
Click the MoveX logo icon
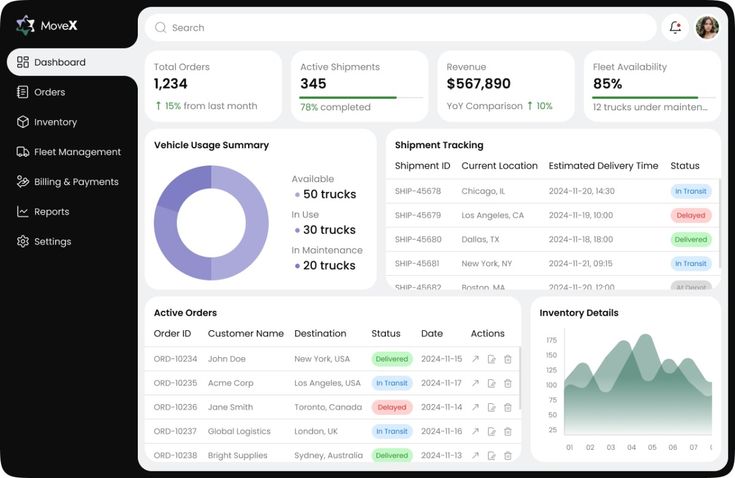(x=25, y=25)
